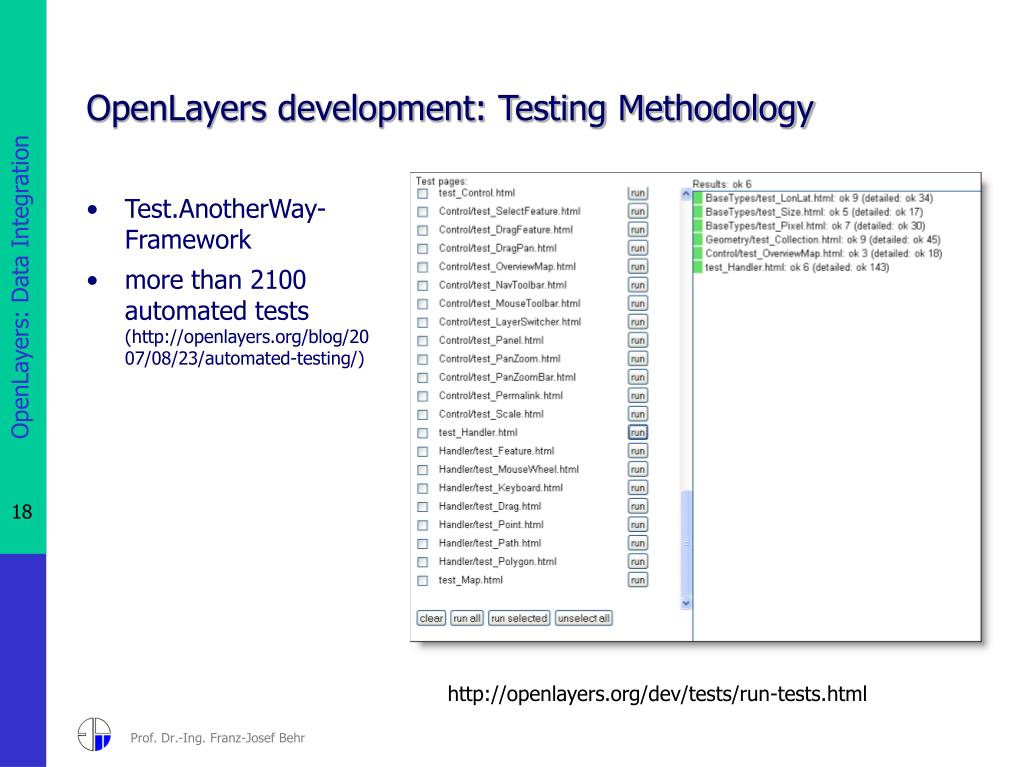1023x767 pixels.
Task: Click the 'Test.AnotherWay-Framework' bullet text
Action: (x=225, y=224)
